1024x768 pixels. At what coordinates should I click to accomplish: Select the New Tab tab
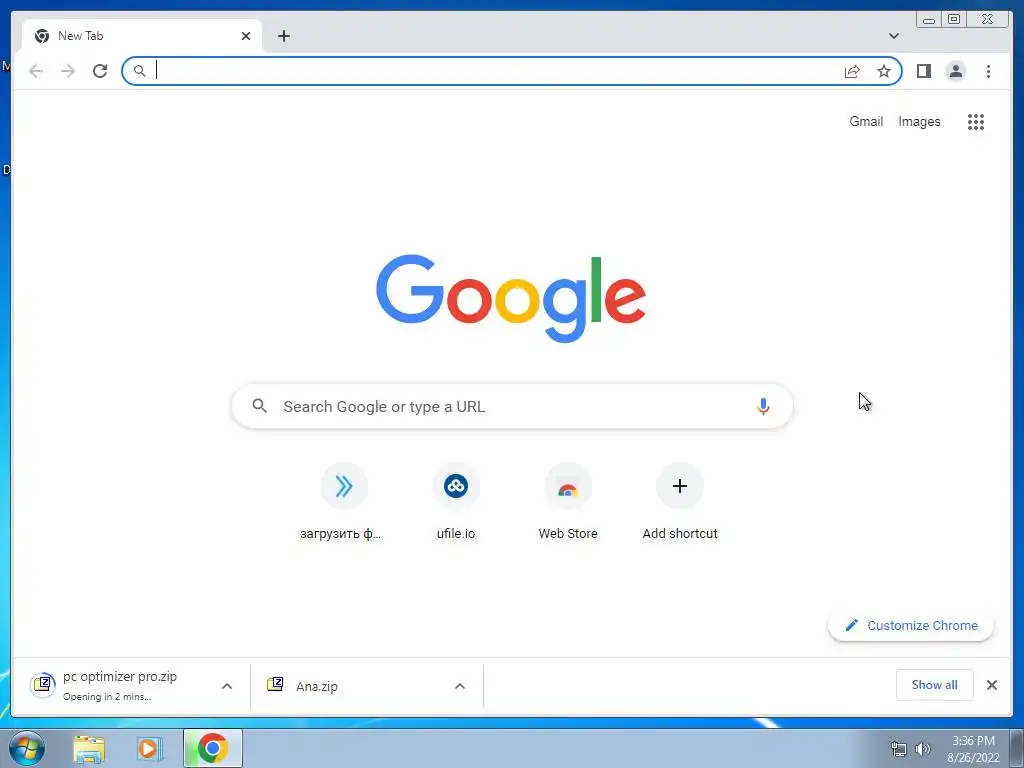point(142,36)
